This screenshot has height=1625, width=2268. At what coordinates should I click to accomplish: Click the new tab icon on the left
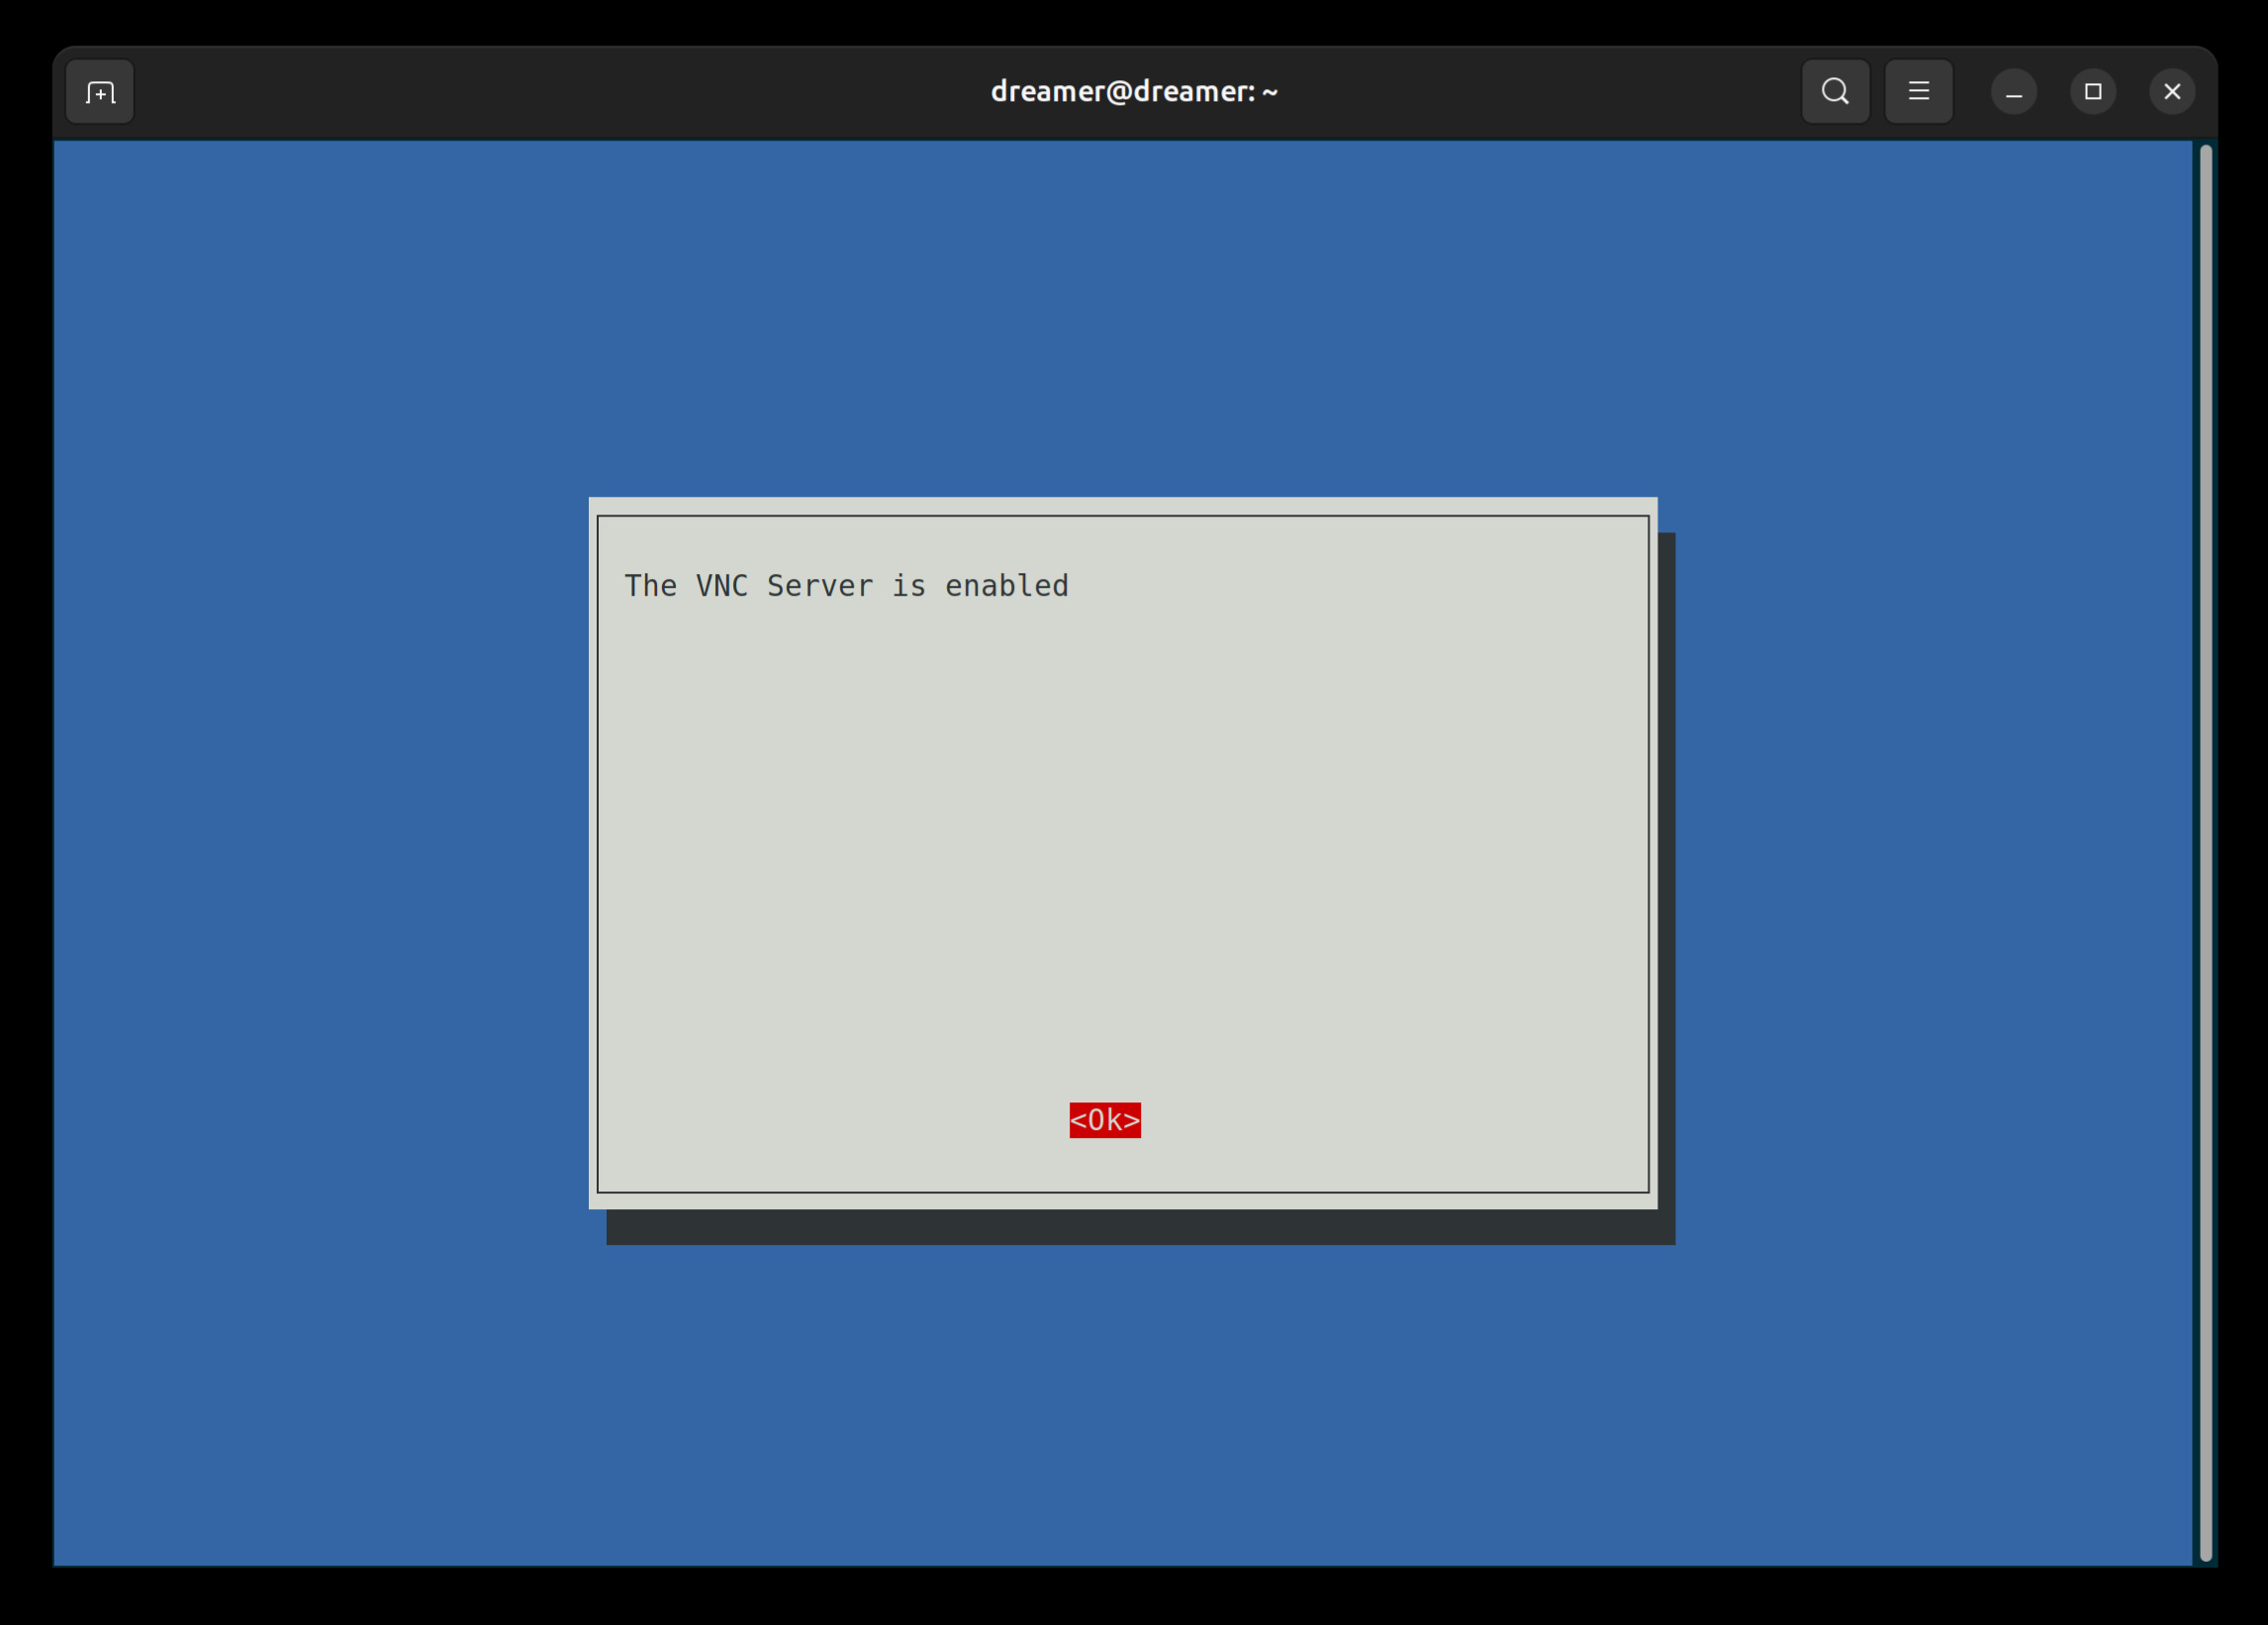(98, 91)
